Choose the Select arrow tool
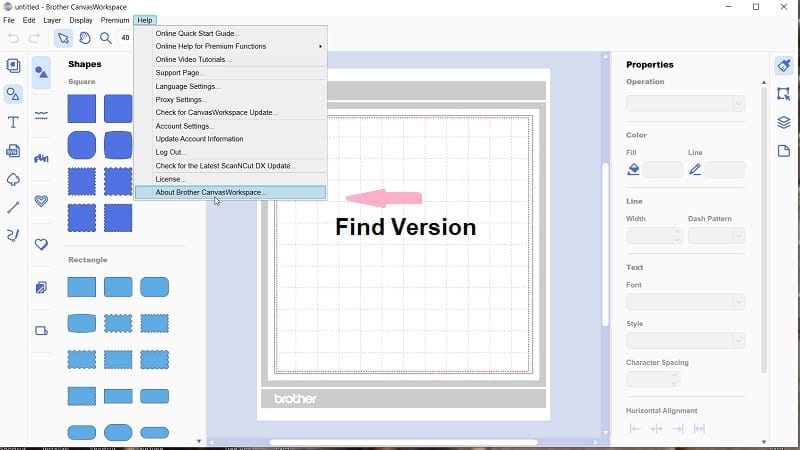Viewport: 800px width, 450px height. (x=63, y=38)
